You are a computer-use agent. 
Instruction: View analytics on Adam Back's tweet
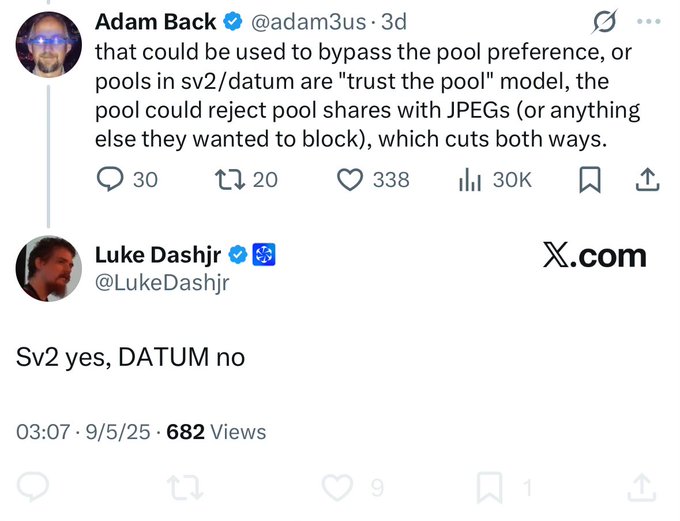click(469, 180)
